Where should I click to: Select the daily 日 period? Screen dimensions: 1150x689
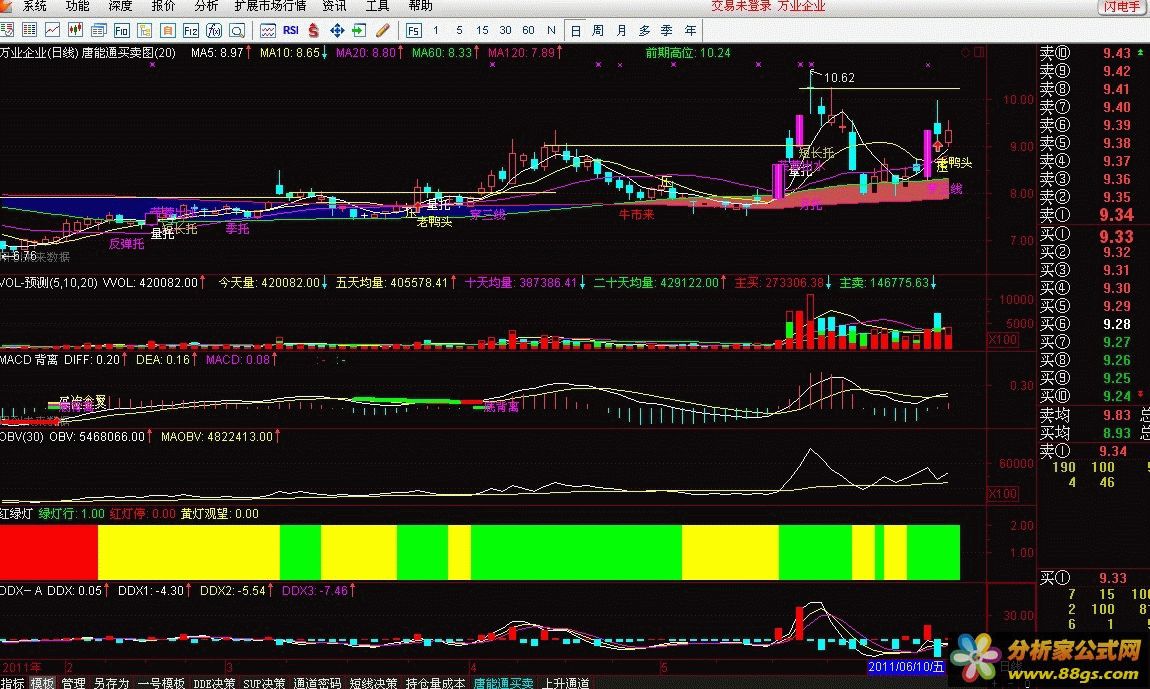pos(576,30)
